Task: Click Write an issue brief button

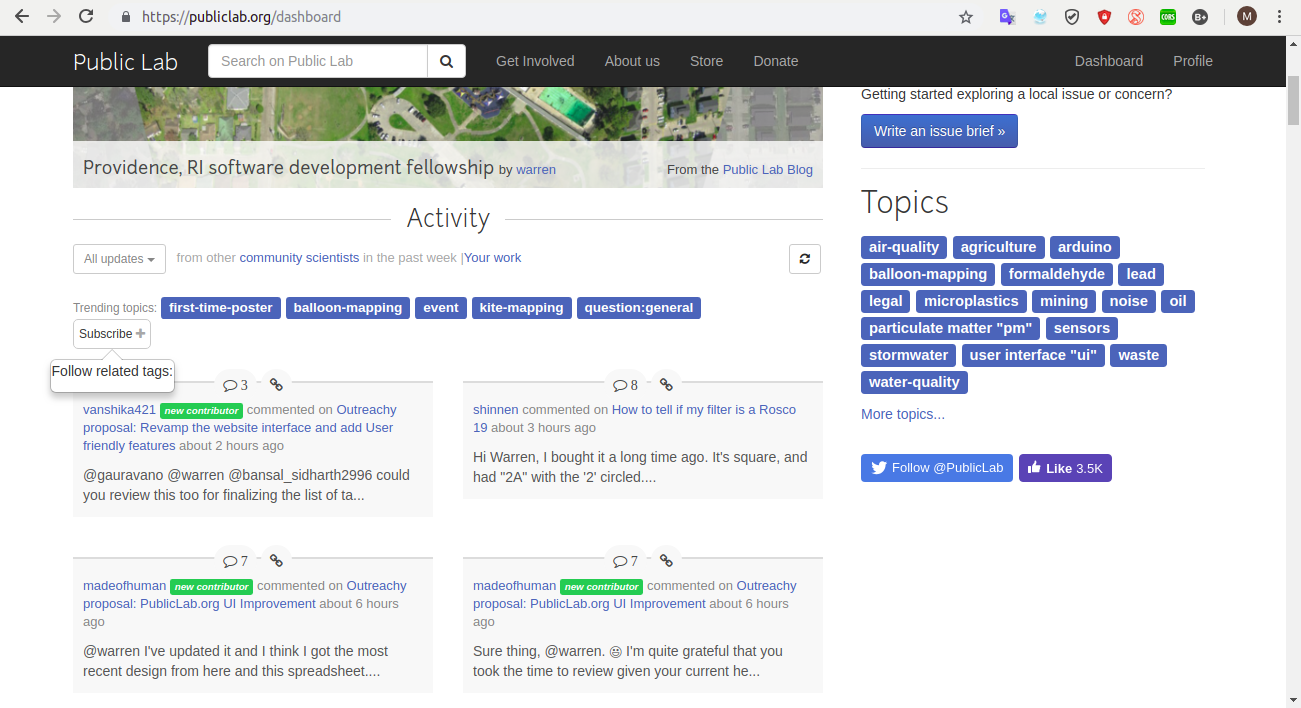Action: (938, 130)
